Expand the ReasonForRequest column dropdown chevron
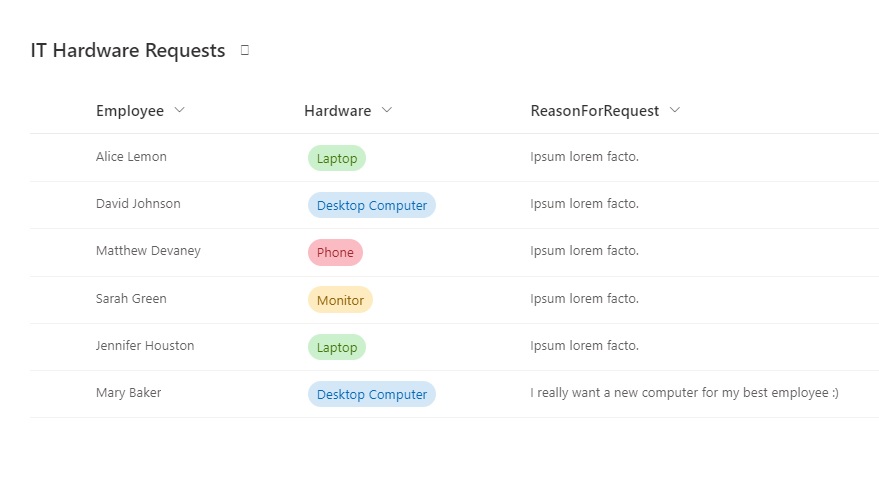 675,110
